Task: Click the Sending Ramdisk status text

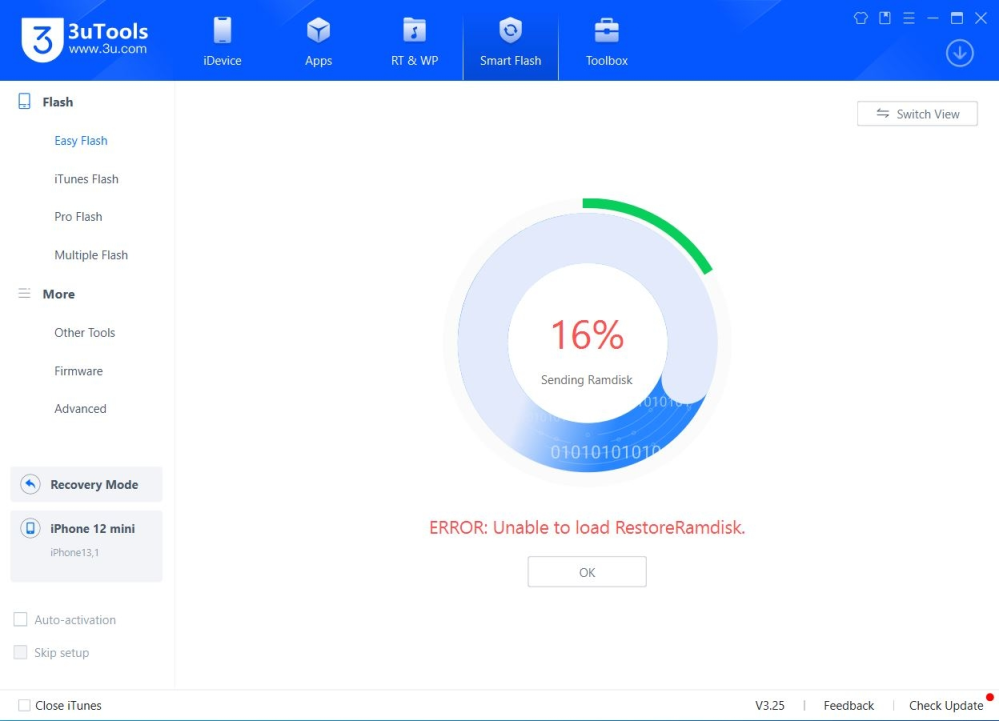Action: pyautogui.click(x=587, y=380)
